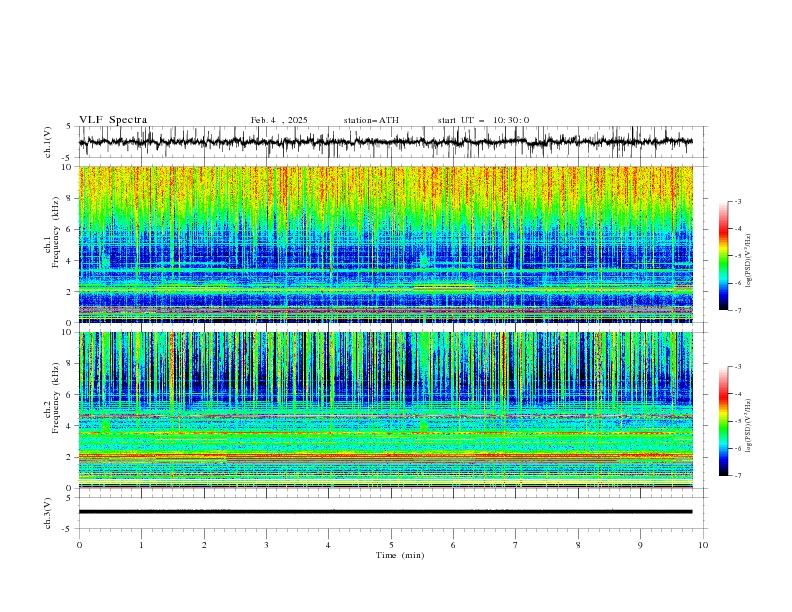Click time-axis tick label "1"
The image size is (792, 612).
[x=141, y=545]
